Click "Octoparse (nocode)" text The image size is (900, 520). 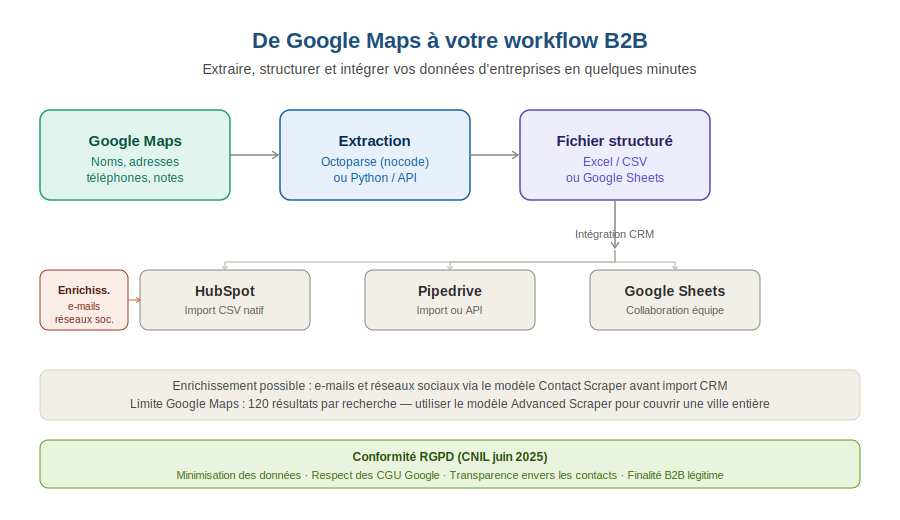(x=375, y=162)
